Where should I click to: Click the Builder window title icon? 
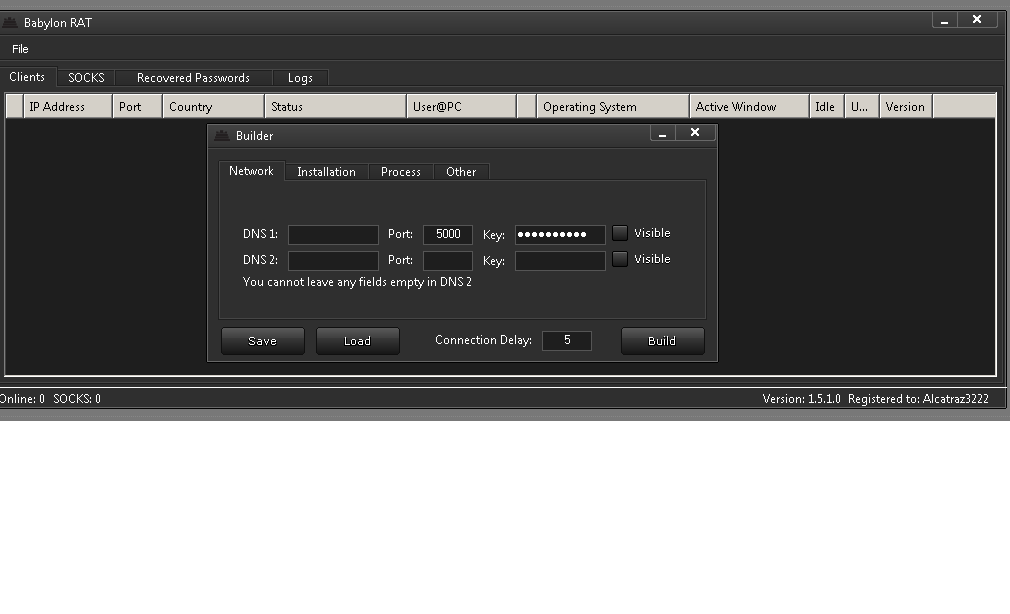click(x=222, y=135)
